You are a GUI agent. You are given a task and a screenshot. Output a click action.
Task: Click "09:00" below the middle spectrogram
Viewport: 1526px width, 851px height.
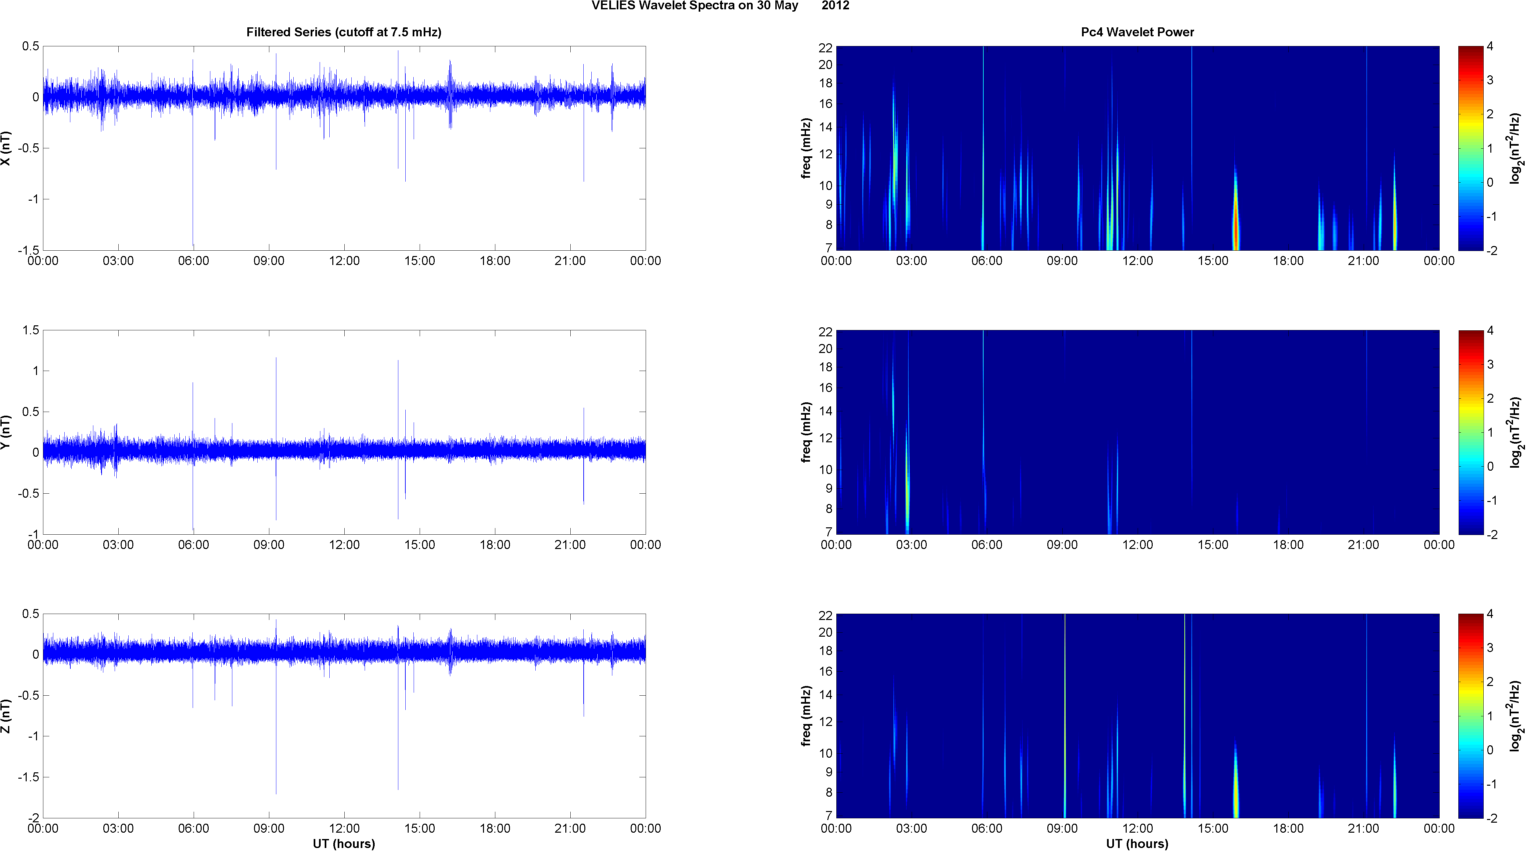[x=1062, y=545]
